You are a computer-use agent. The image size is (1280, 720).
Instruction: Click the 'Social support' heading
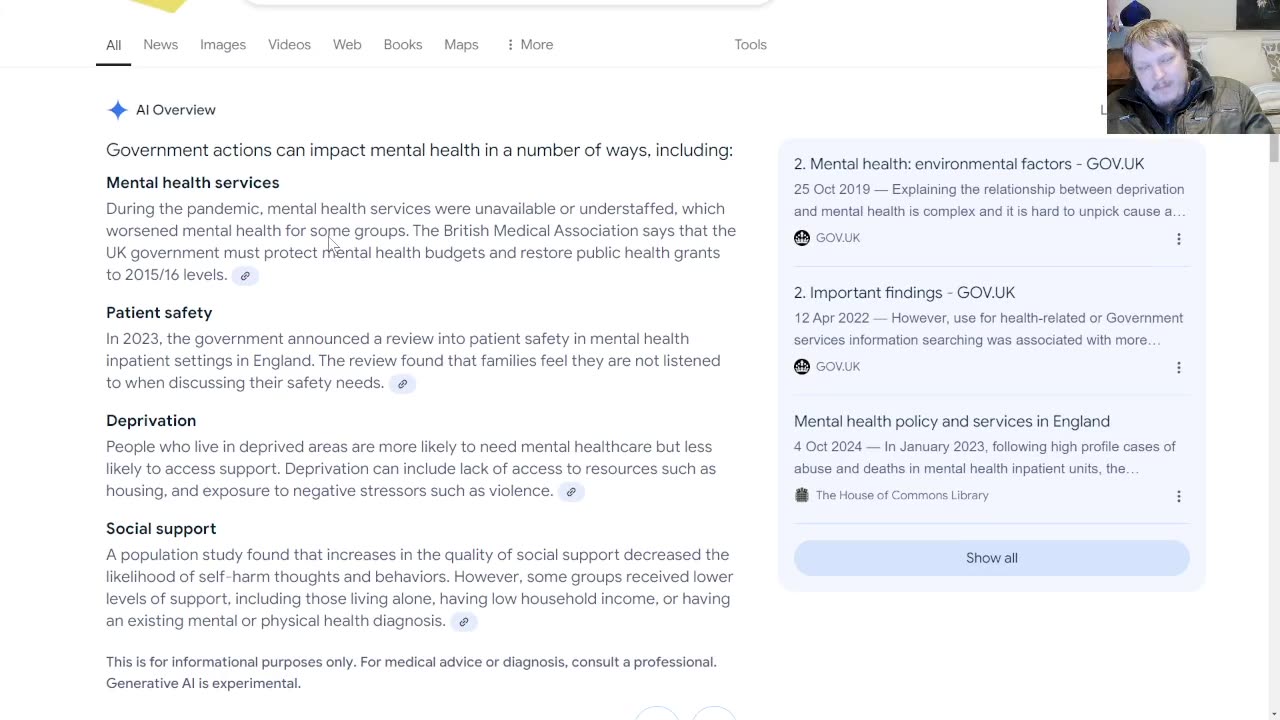[161, 529]
